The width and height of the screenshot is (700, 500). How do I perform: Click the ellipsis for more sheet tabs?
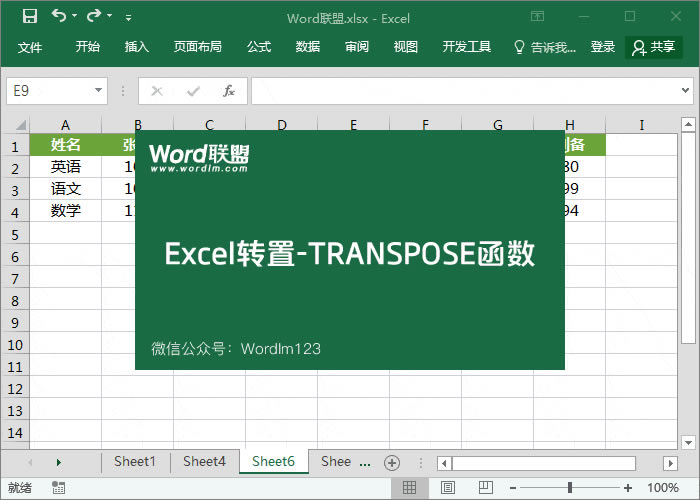pos(365,464)
